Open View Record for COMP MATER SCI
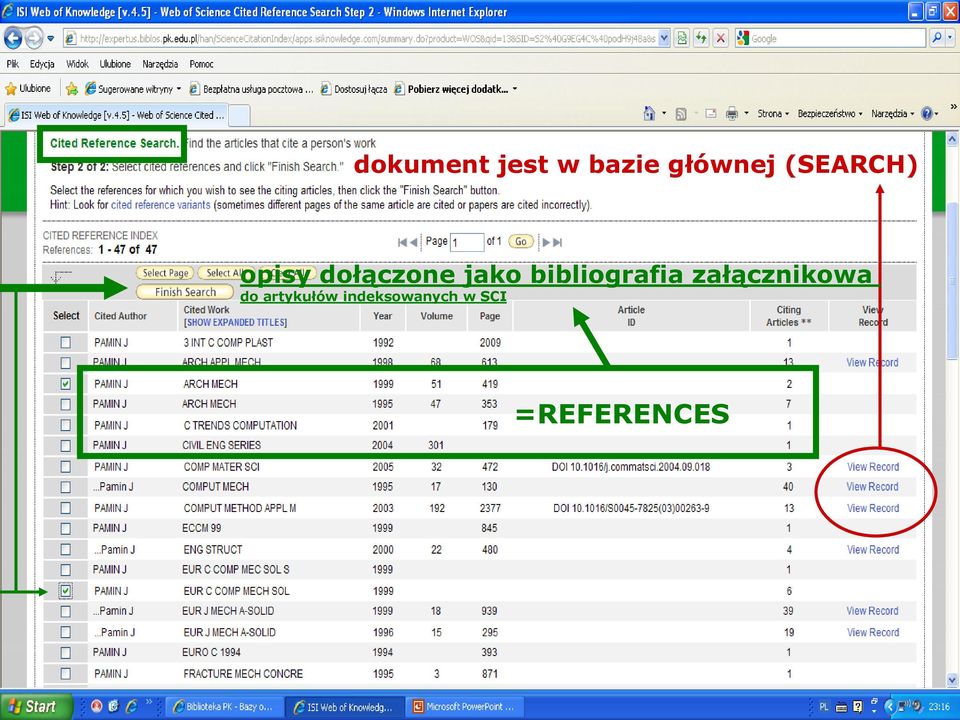 click(x=872, y=467)
